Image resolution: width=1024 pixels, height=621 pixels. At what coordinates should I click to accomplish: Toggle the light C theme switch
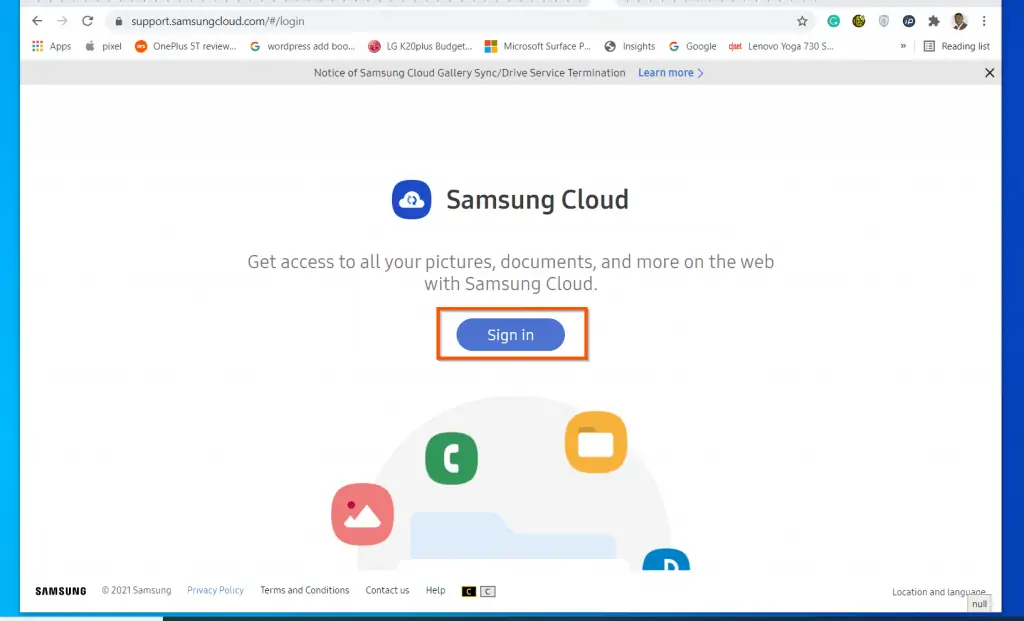pos(488,591)
